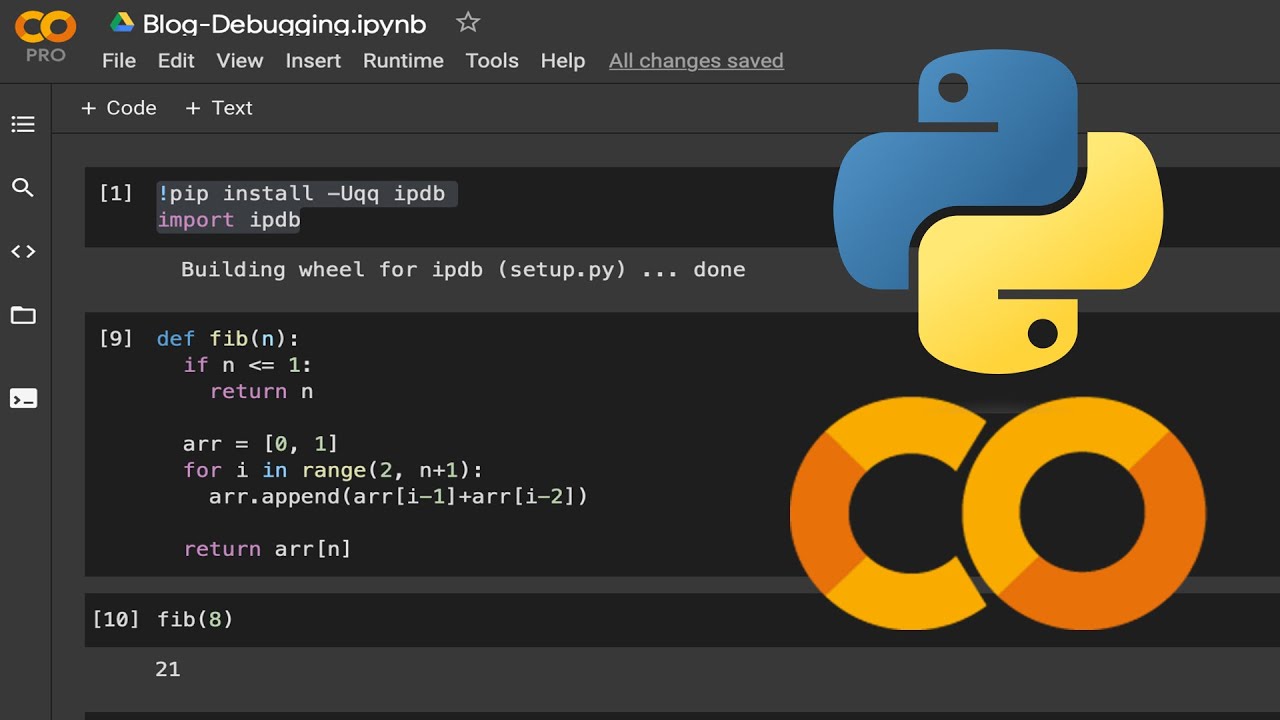The image size is (1280, 720).
Task: Click the 'return n' line
Action: pos(261,391)
